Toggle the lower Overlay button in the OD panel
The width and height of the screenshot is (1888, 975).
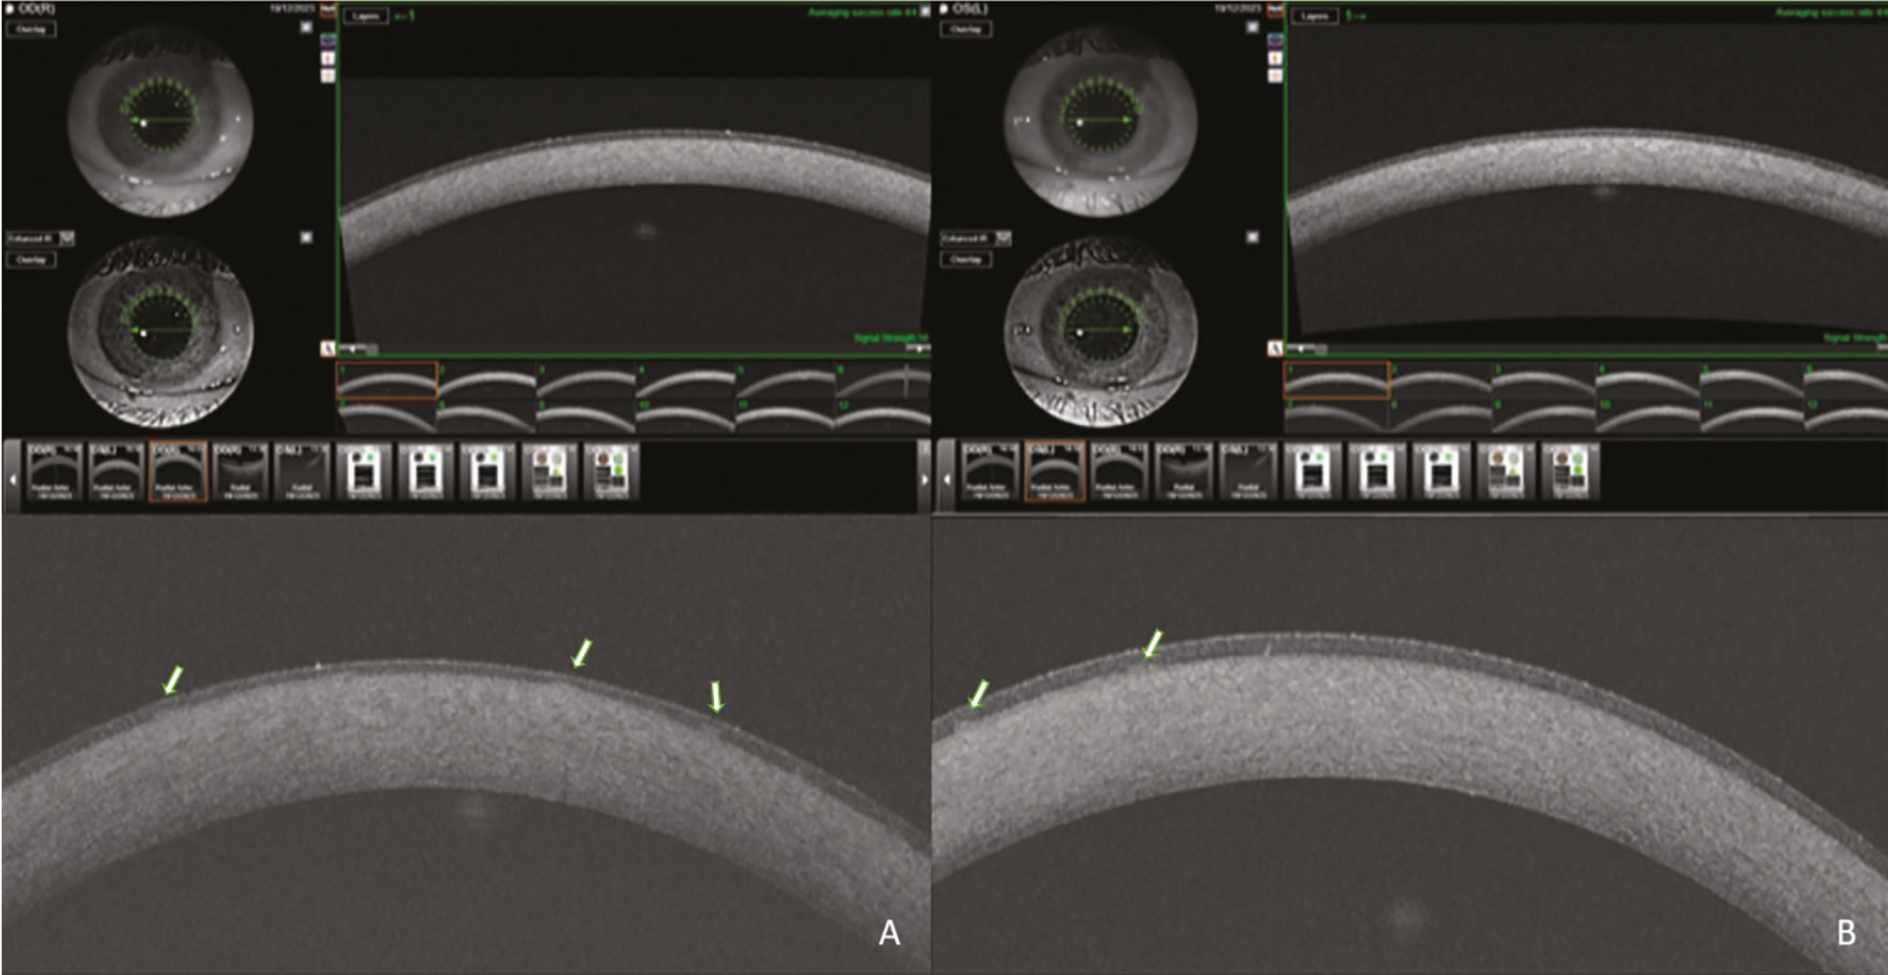coord(31,259)
